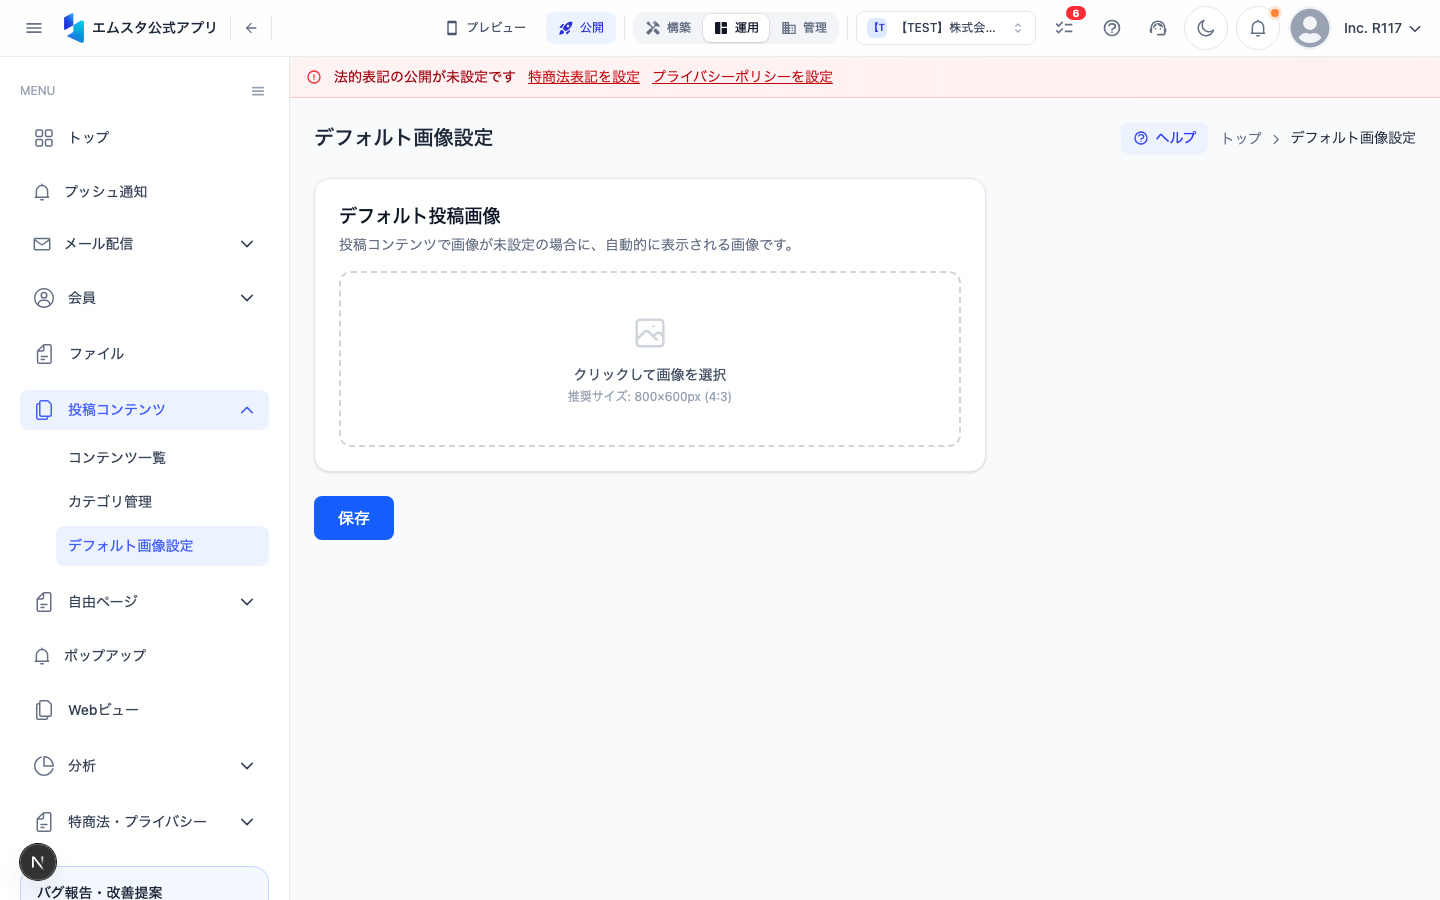Click the 公開 publish button
The image size is (1440, 900).
point(581,28)
